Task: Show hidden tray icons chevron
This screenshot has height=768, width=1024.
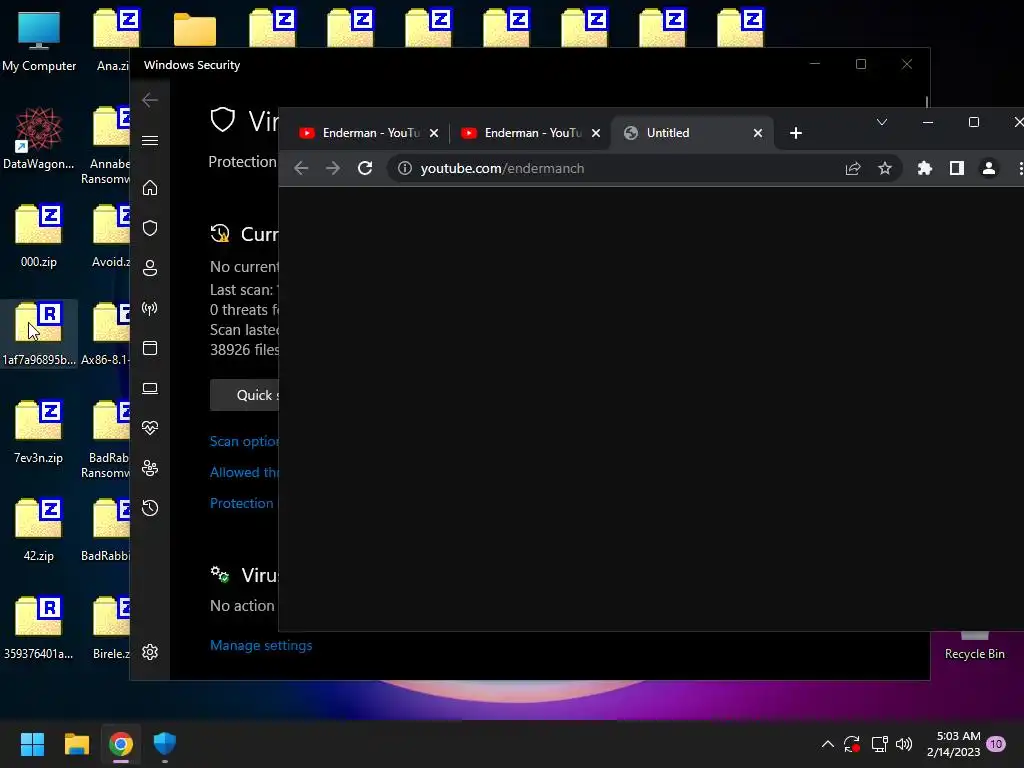Action: pyautogui.click(x=827, y=744)
